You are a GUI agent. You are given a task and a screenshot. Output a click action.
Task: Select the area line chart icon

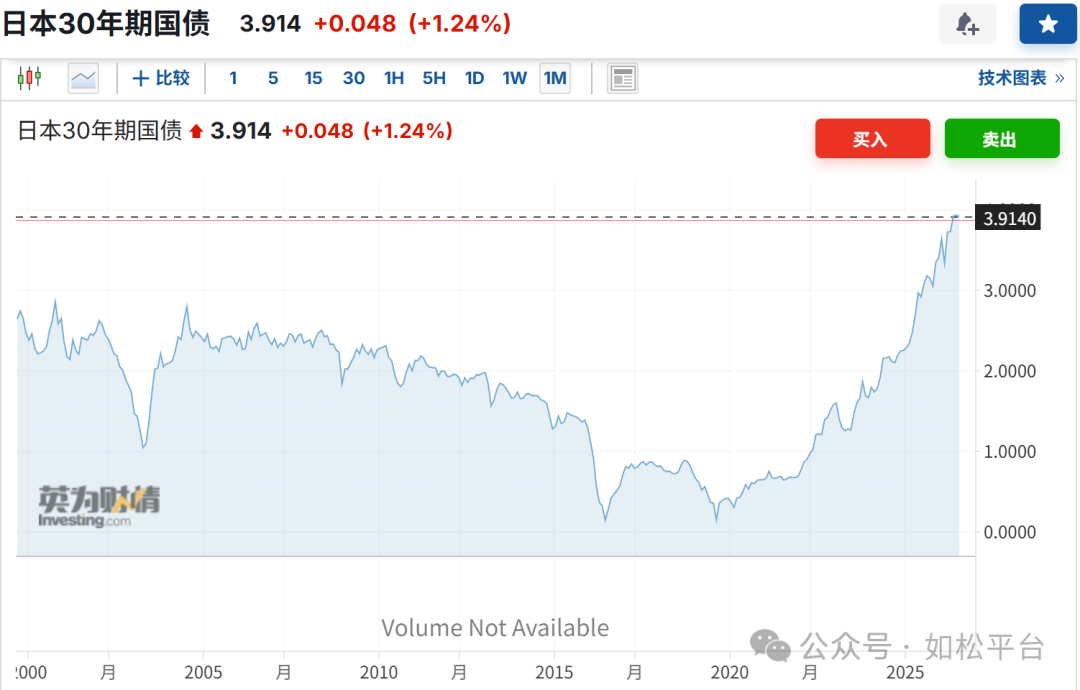(x=83, y=78)
